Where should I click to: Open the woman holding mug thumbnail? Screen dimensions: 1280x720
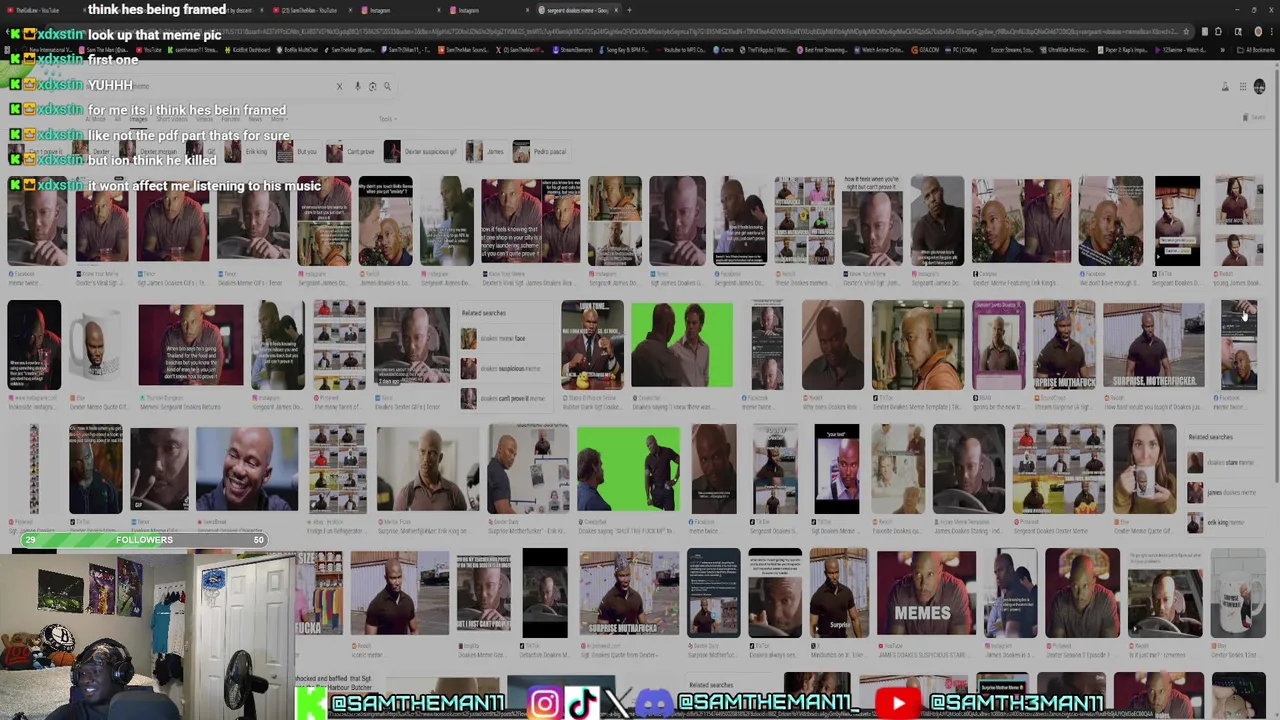[1144, 468]
